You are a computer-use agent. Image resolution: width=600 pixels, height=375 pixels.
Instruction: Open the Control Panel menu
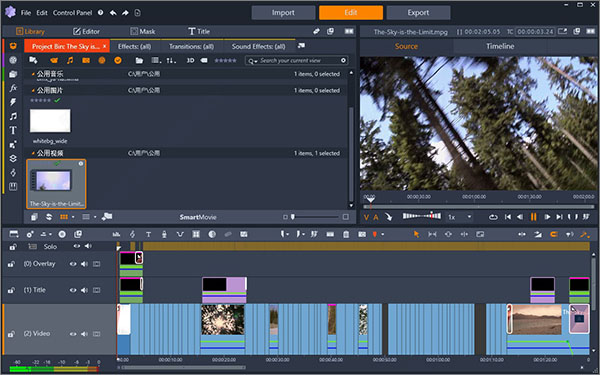pos(72,13)
